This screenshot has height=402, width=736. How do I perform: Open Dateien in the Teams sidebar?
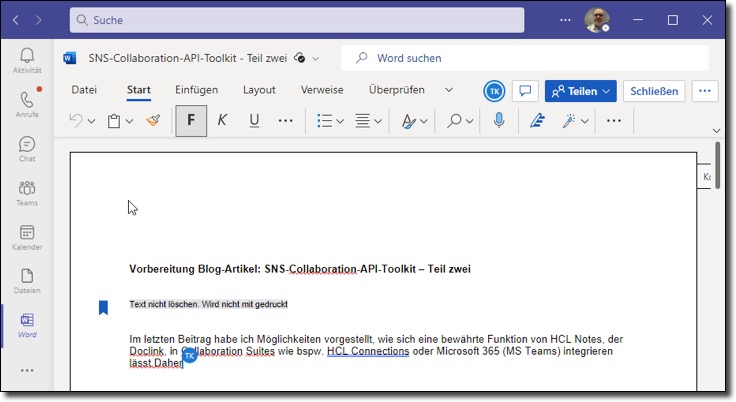(x=27, y=281)
